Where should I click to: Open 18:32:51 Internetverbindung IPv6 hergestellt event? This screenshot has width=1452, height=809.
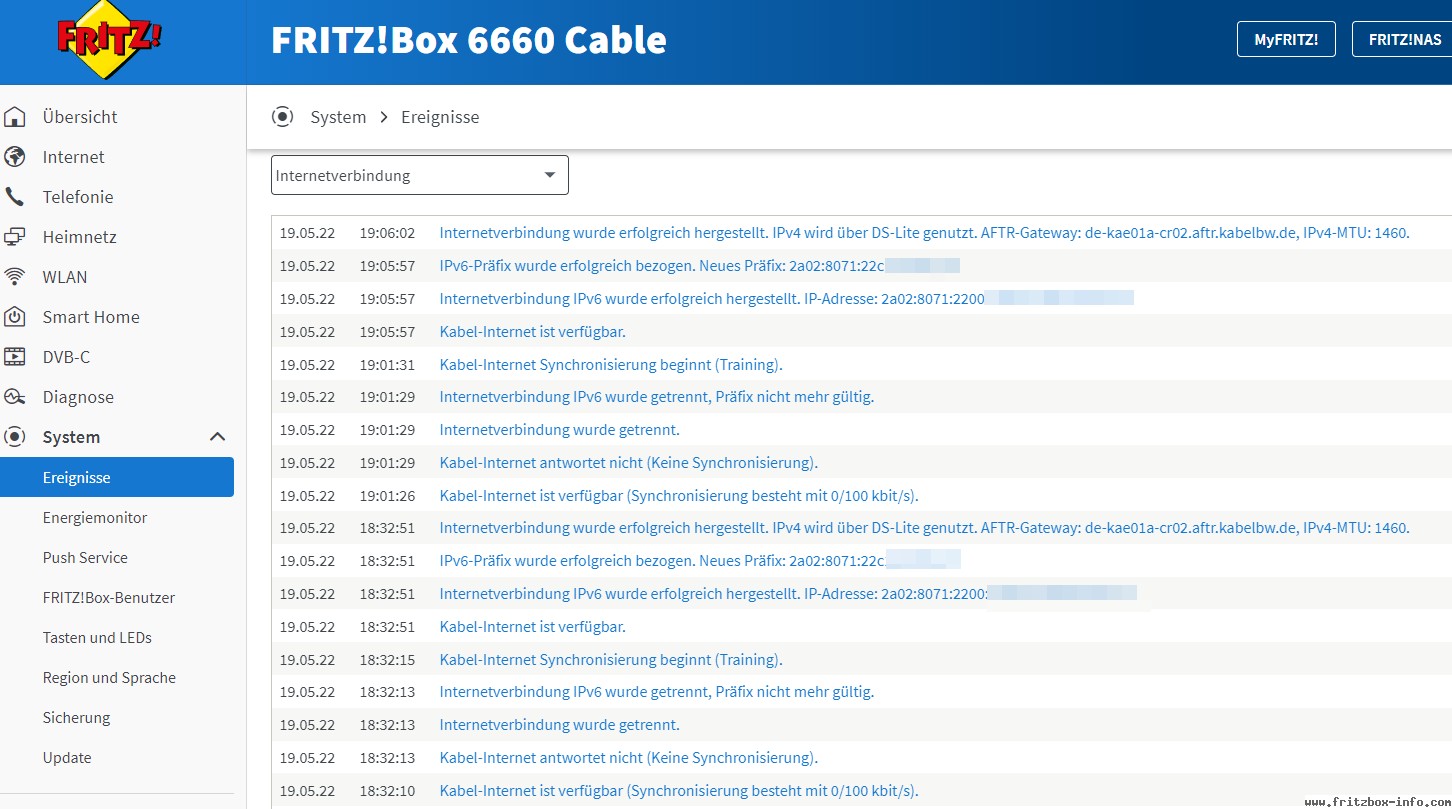(788, 594)
